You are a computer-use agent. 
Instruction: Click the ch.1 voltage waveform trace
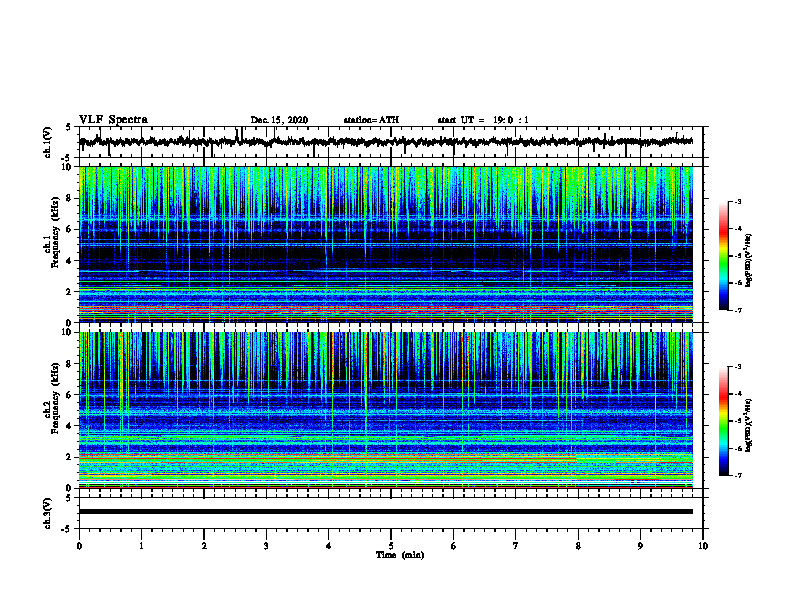point(386,142)
